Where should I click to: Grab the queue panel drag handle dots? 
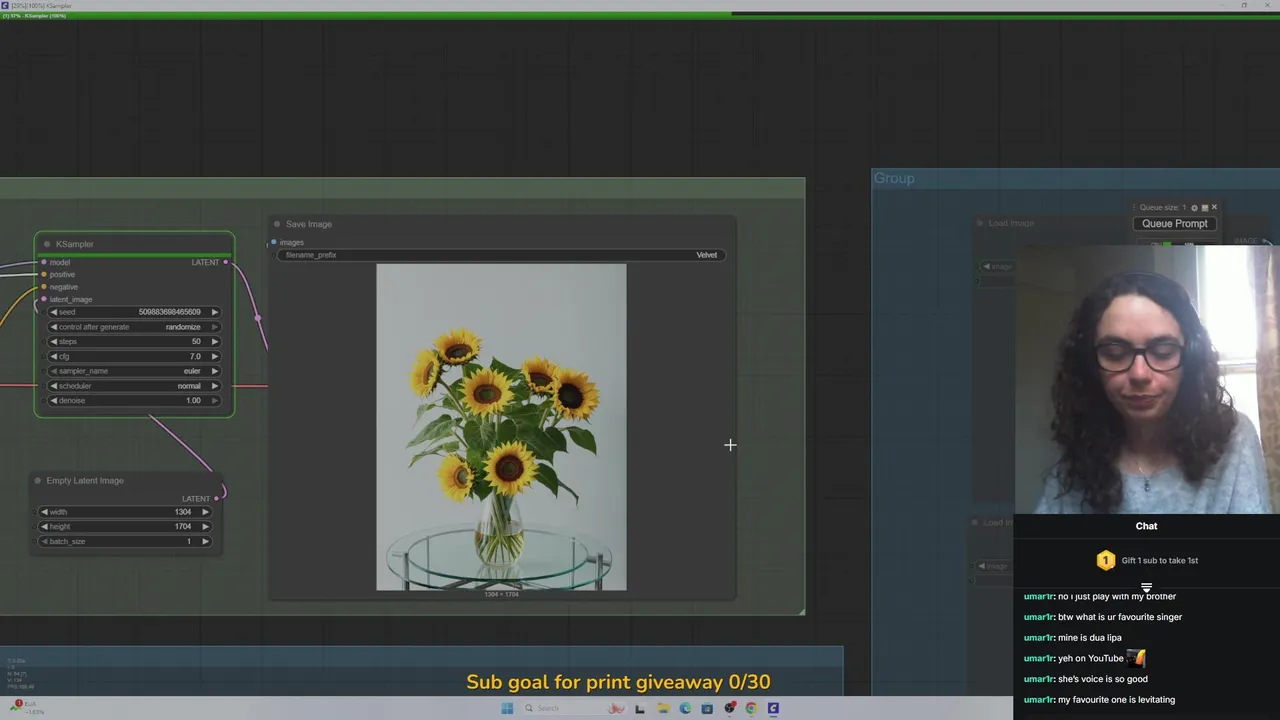click(x=1133, y=208)
